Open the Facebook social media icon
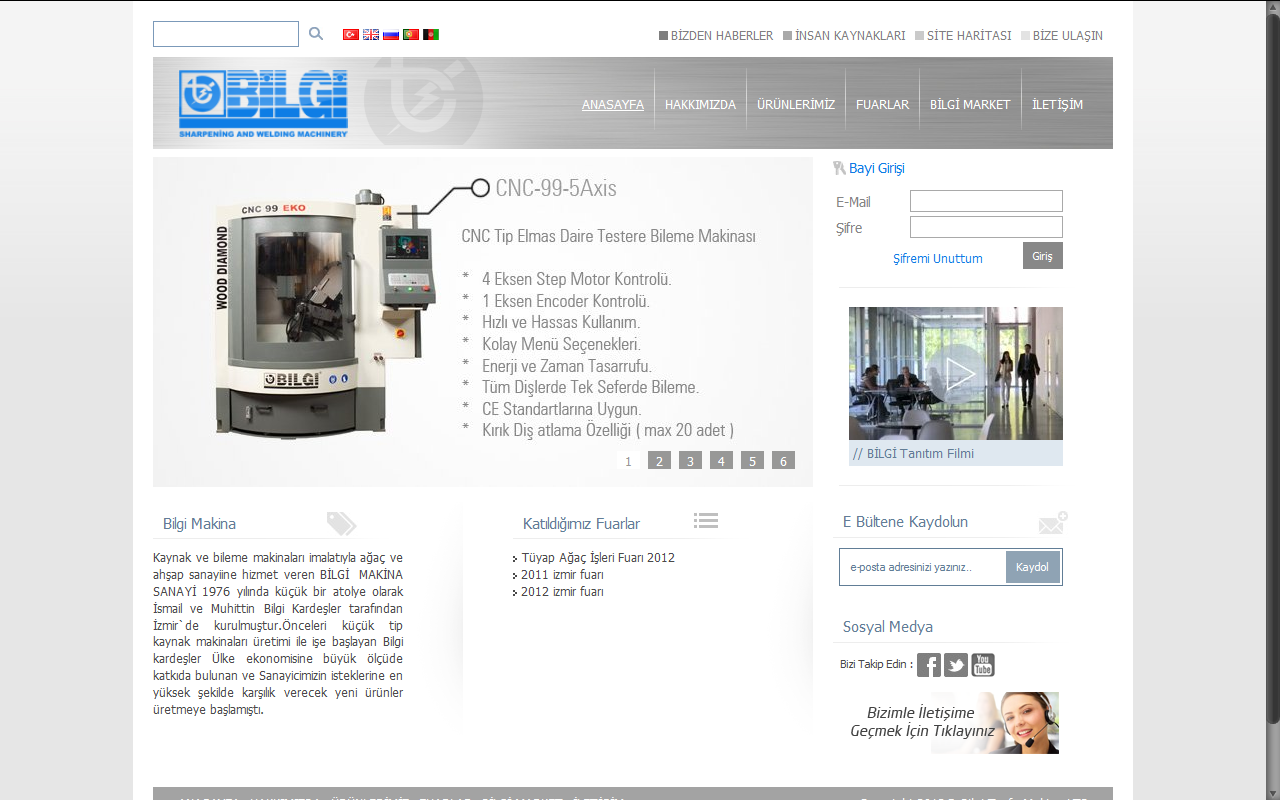The width and height of the screenshot is (1280, 800). click(929, 665)
